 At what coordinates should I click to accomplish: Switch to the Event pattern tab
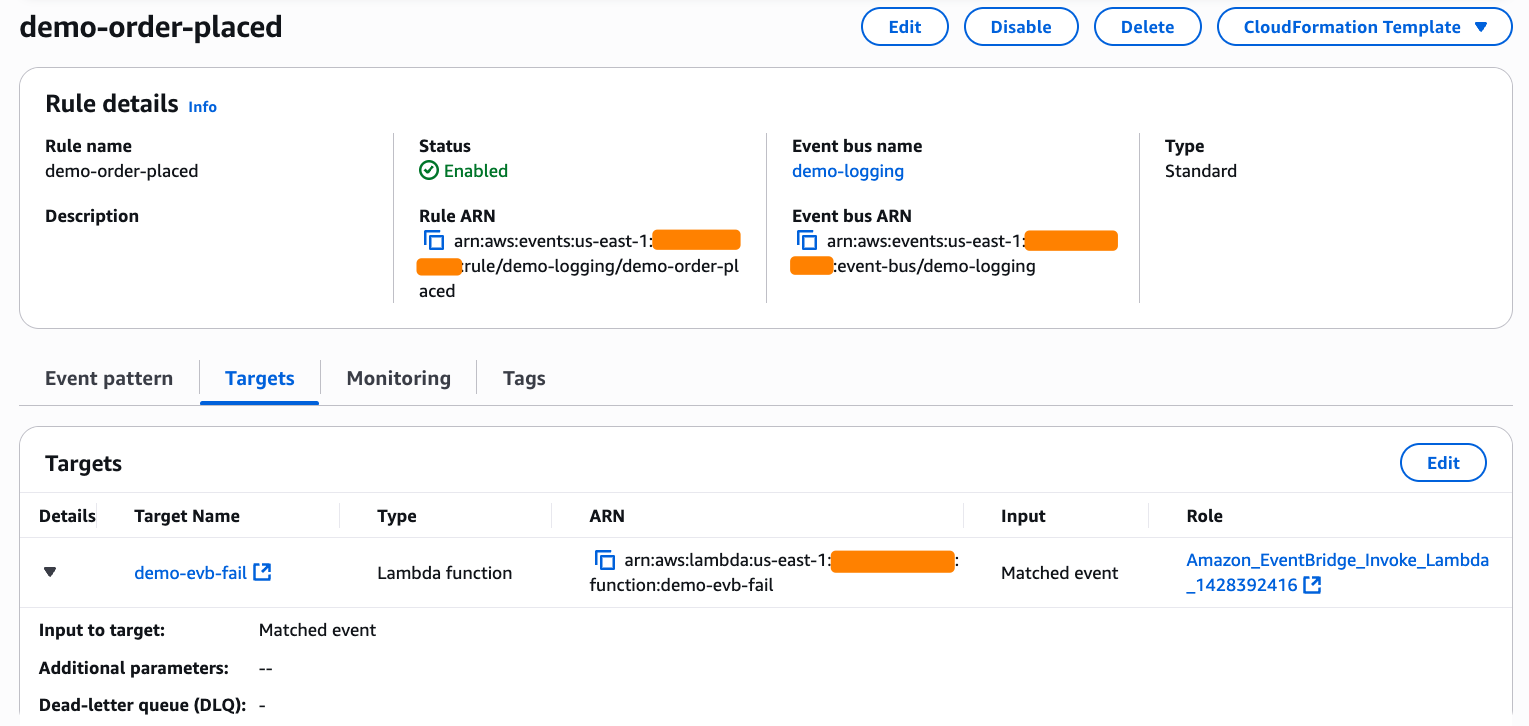point(109,379)
